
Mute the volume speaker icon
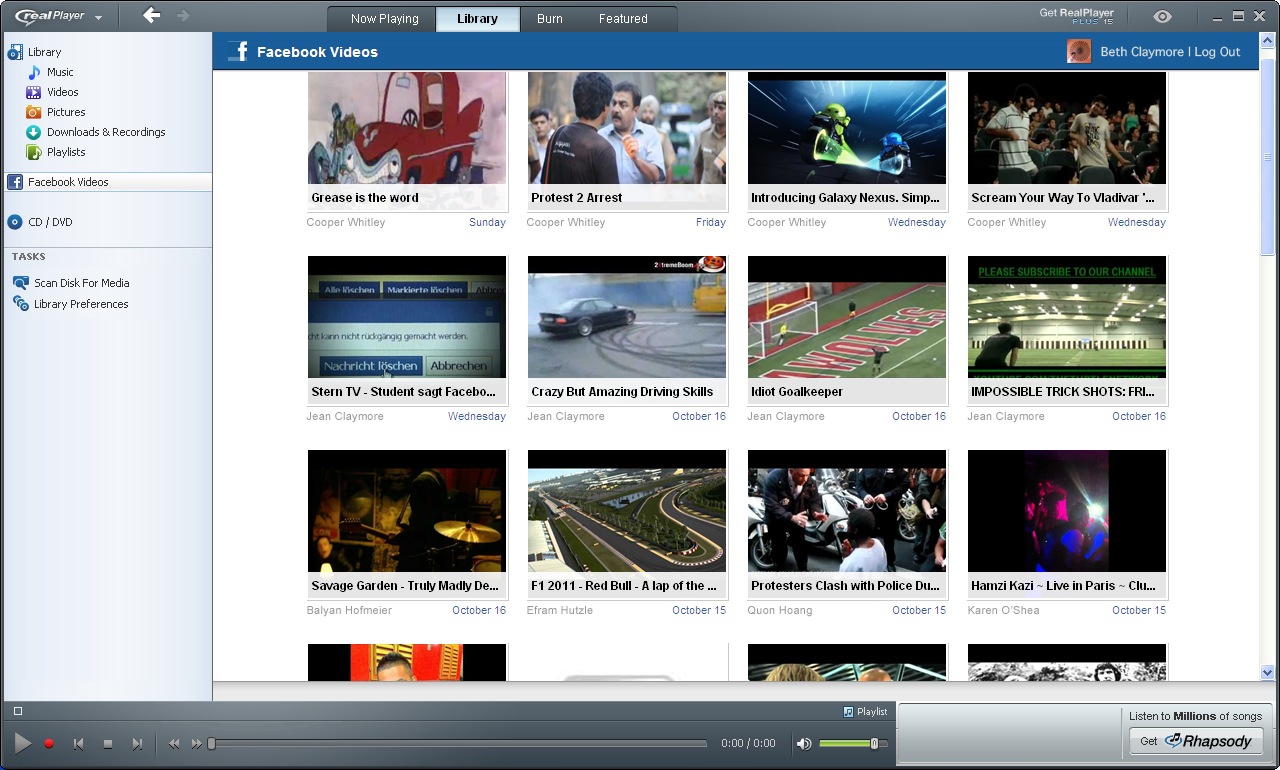tap(804, 743)
